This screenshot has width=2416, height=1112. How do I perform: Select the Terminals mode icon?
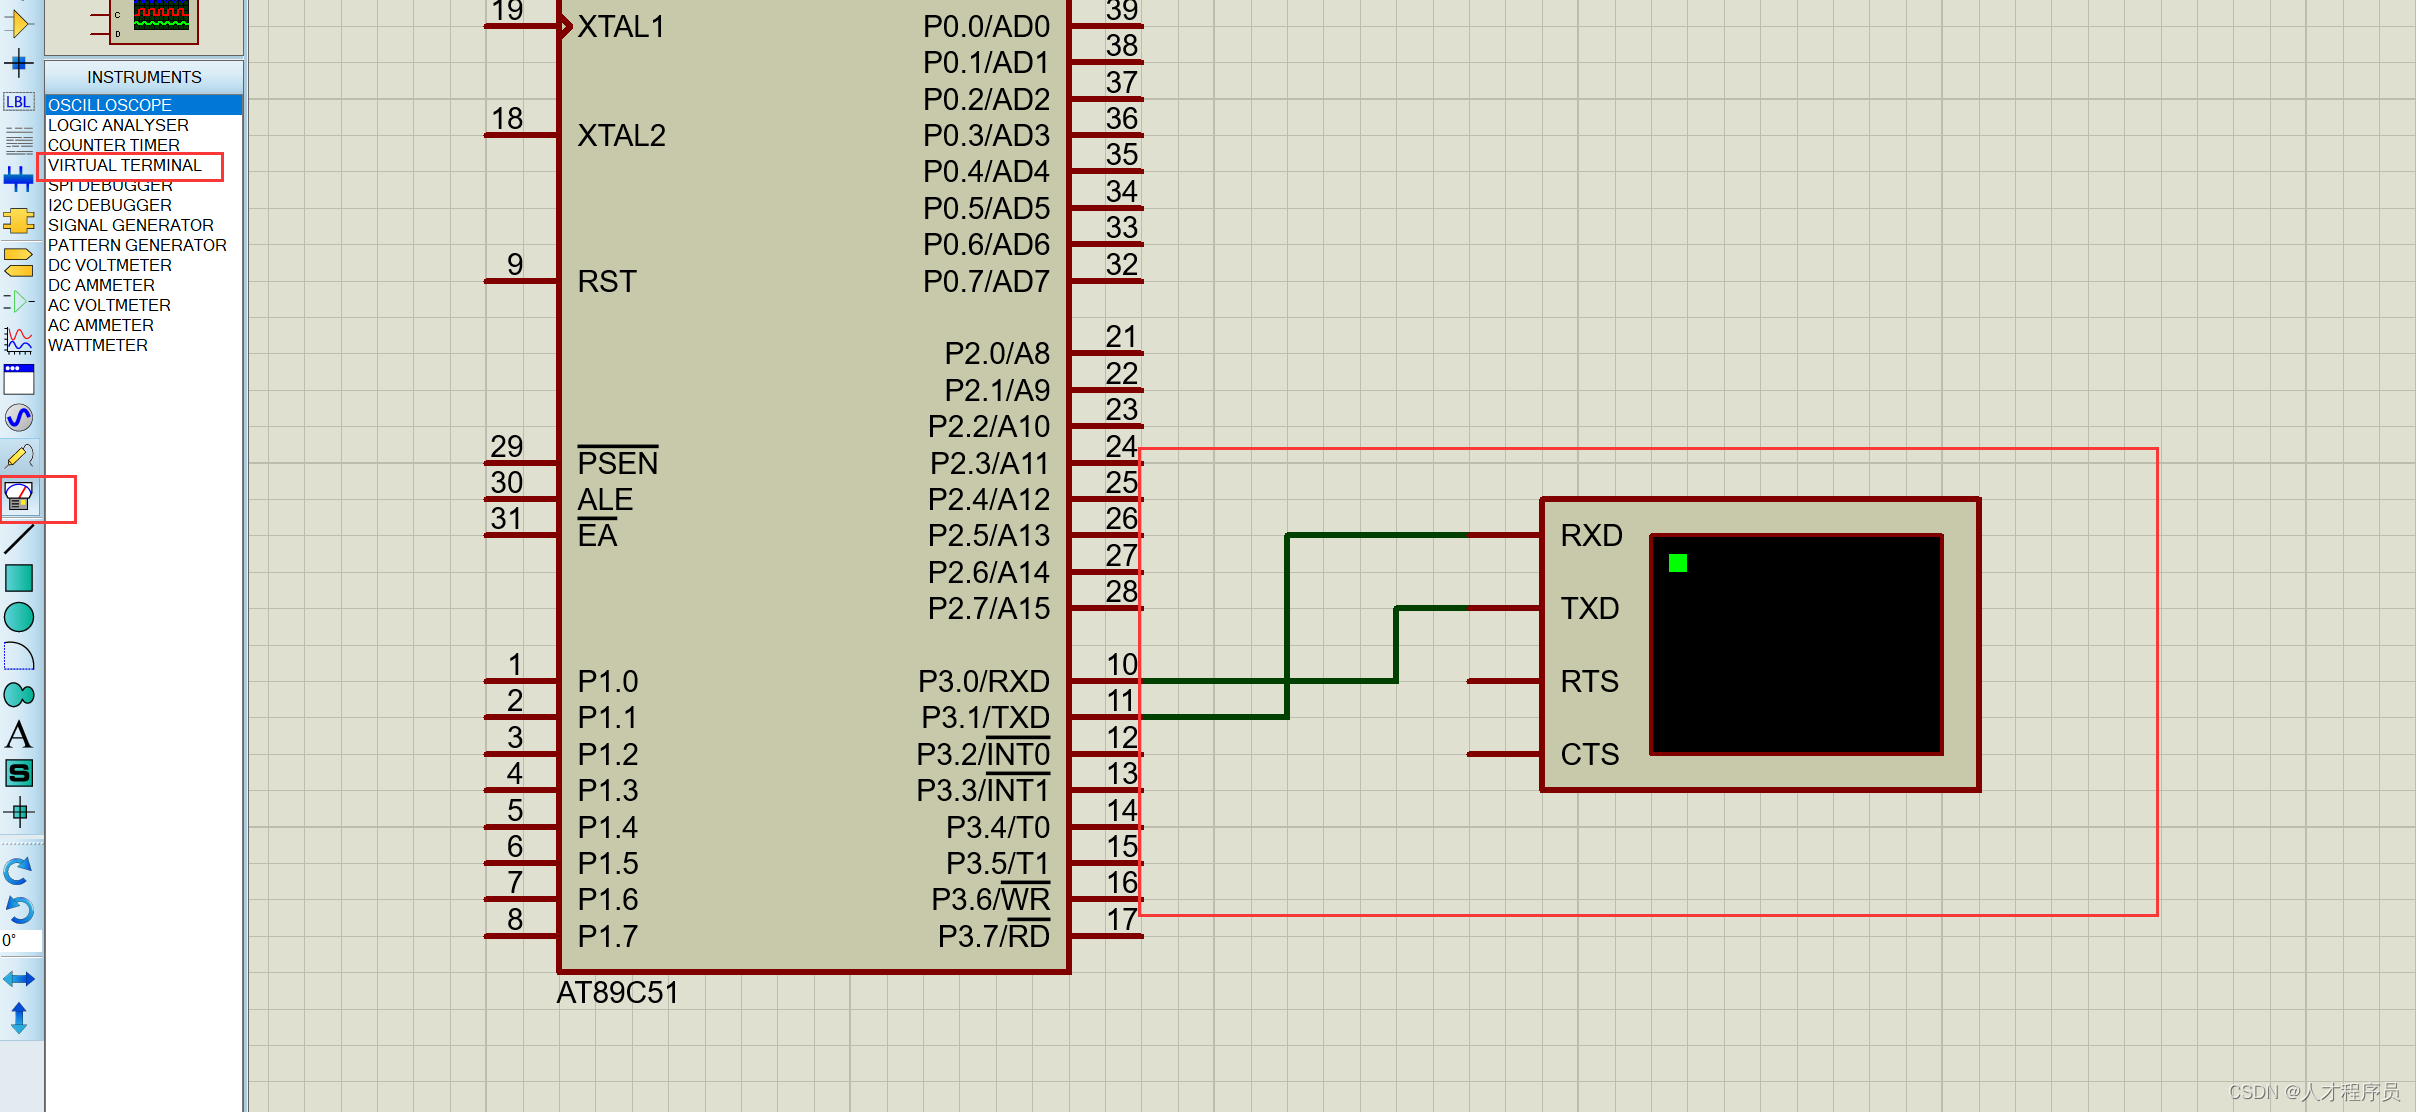(19, 262)
